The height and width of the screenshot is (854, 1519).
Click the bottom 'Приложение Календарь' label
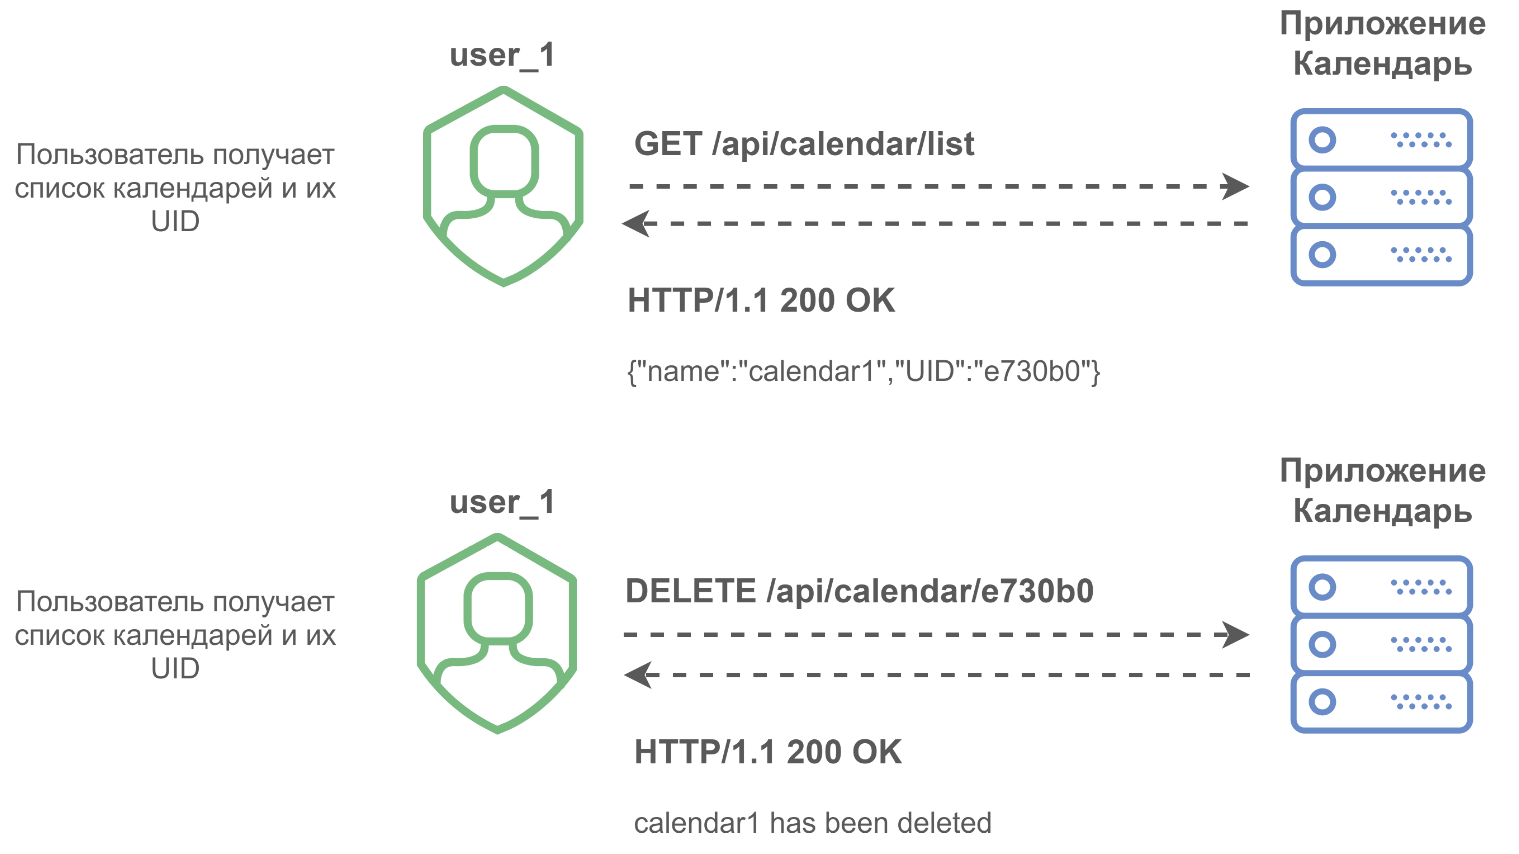coord(1382,491)
